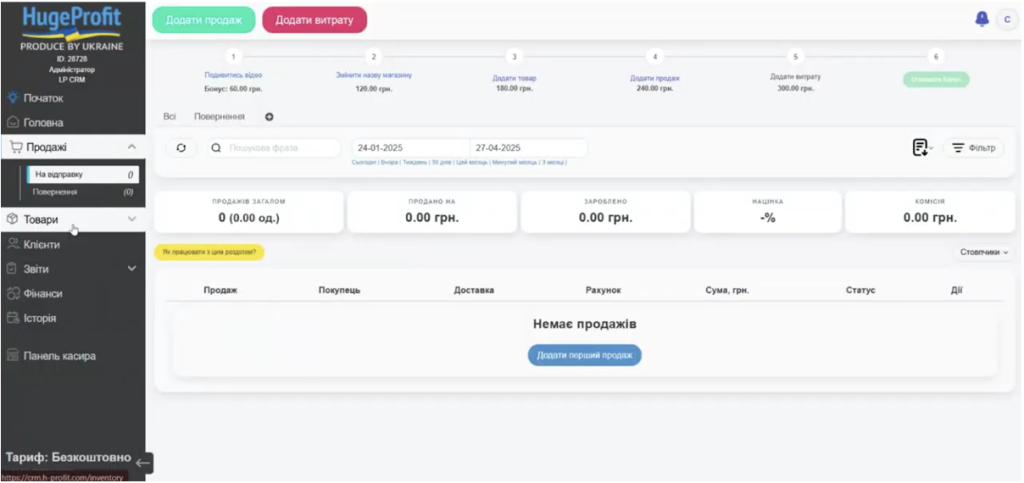The height and width of the screenshot is (483, 1024).
Task: Select the '30 днів' date shortcut
Action: (x=441, y=163)
